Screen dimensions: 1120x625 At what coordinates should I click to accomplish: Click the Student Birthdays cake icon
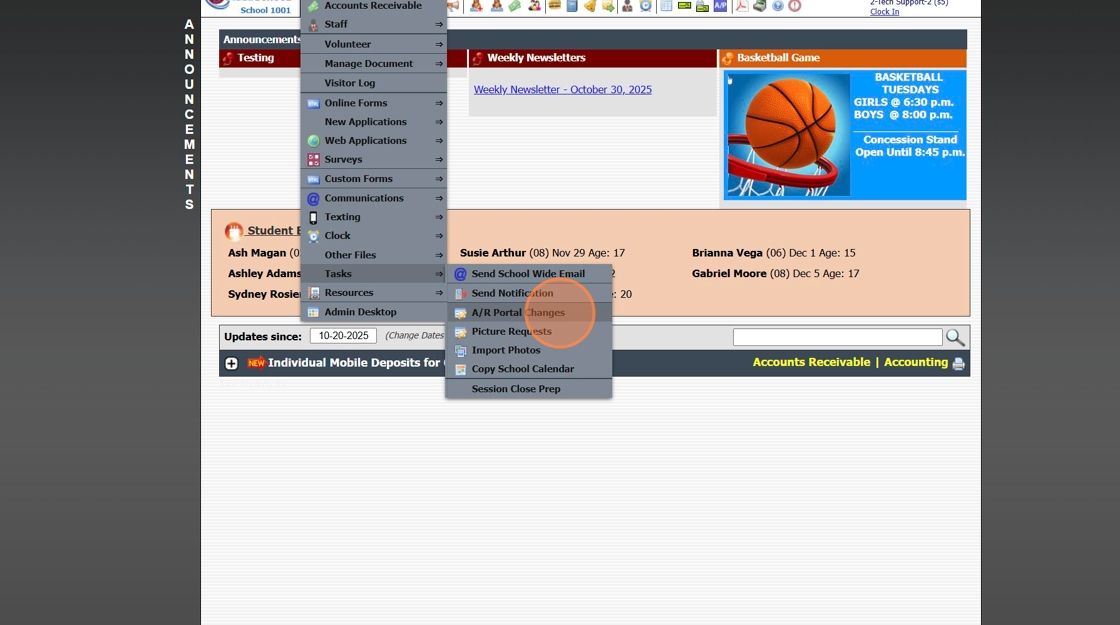[234, 231]
